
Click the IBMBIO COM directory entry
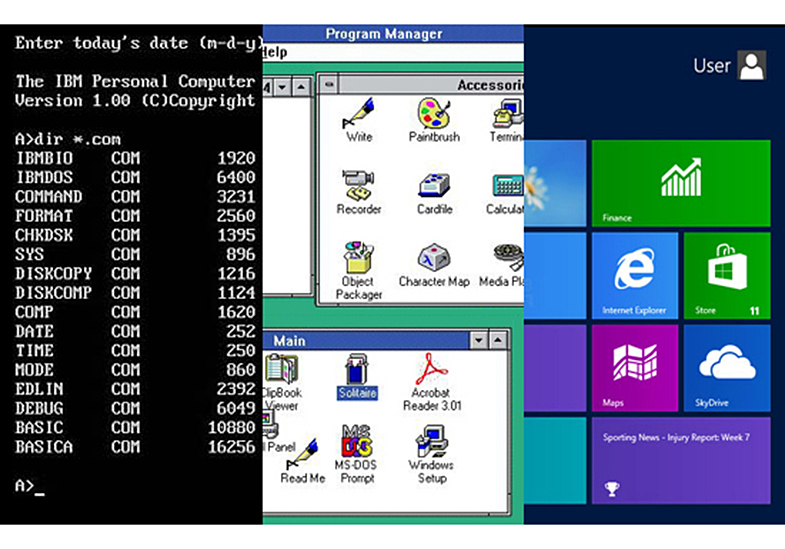(135, 158)
